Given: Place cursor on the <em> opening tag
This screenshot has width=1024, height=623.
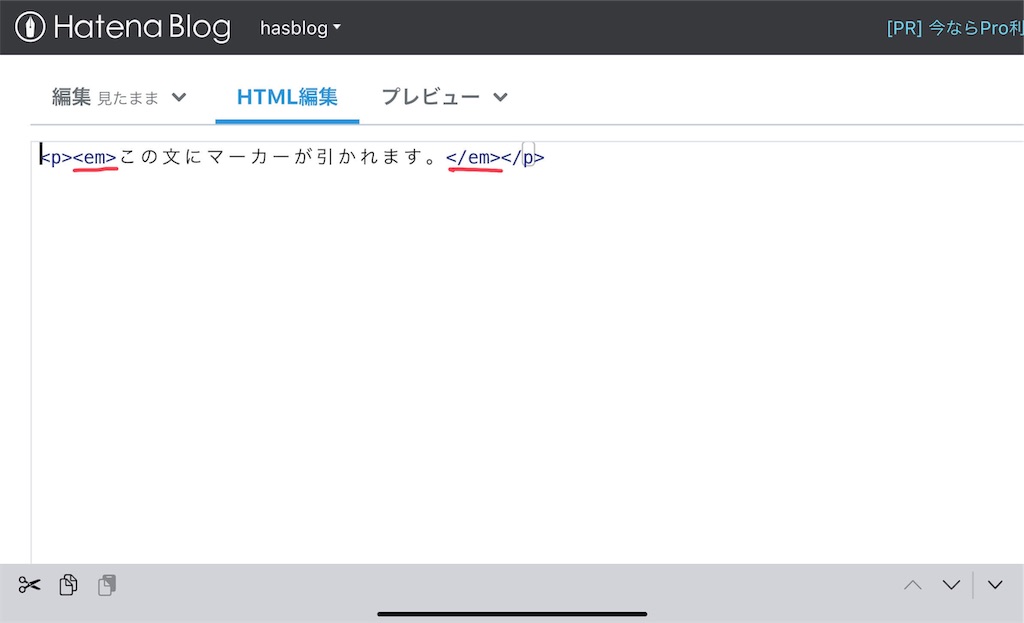Looking at the screenshot, I should pyautogui.click(x=94, y=157).
